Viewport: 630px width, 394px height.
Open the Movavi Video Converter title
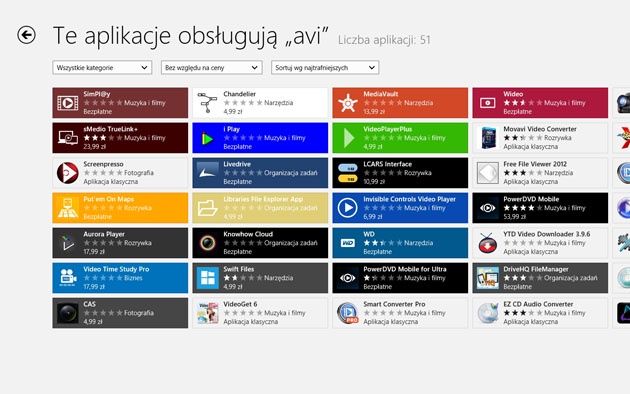[540, 129]
